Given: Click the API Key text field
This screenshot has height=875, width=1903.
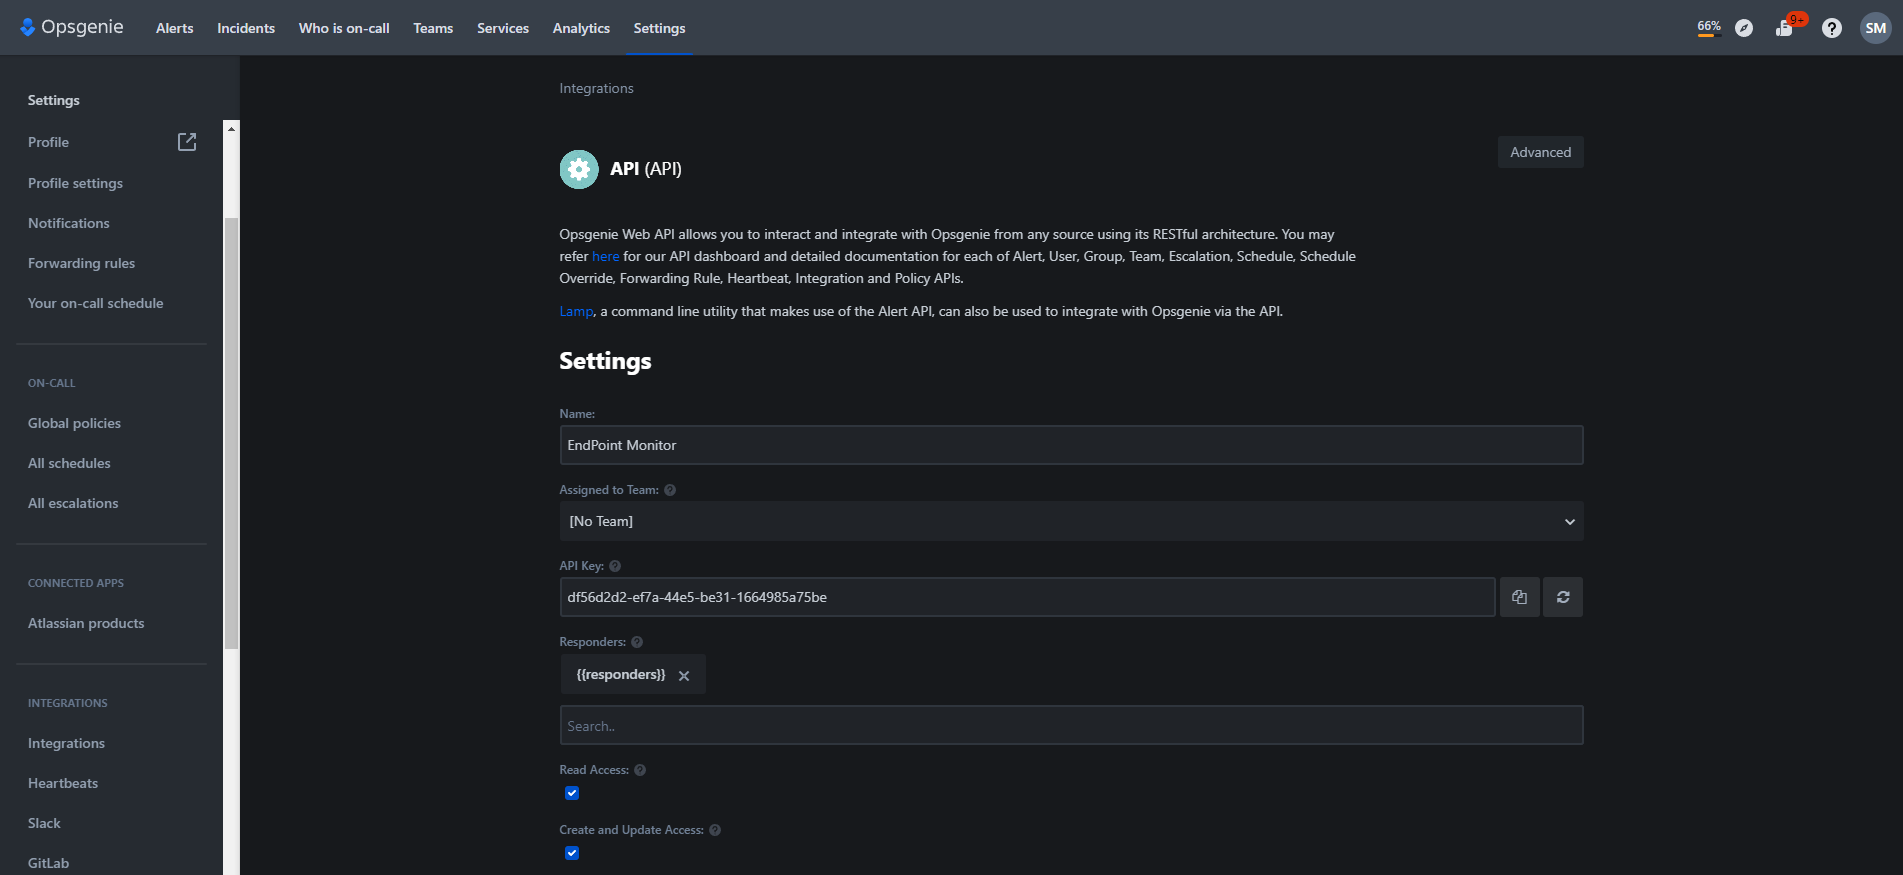Looking at the screenshot, I should [x=1027, y=597].
